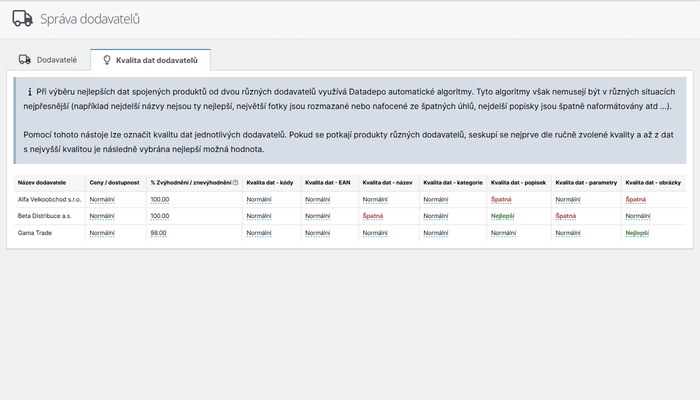Click the truck icon beside Správa dodavatelů

click(x=22, y=19)
